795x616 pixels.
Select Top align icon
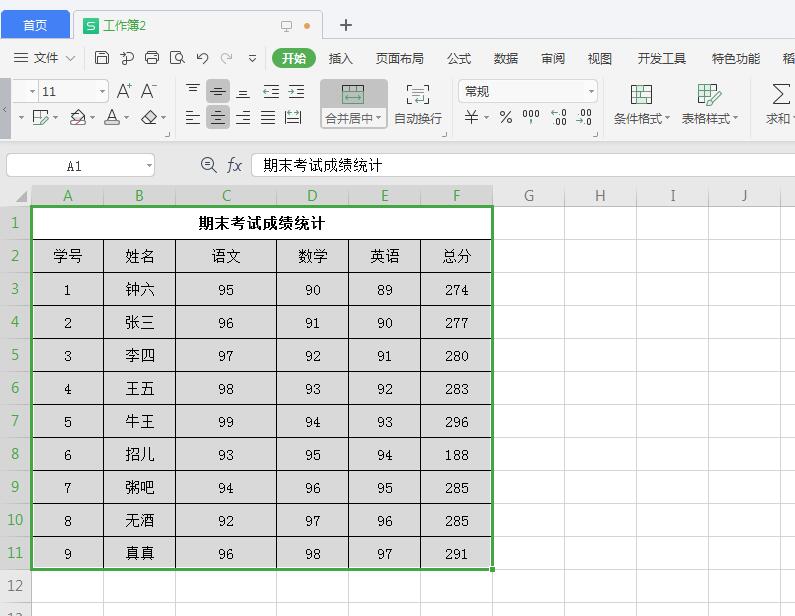[193, 91]
